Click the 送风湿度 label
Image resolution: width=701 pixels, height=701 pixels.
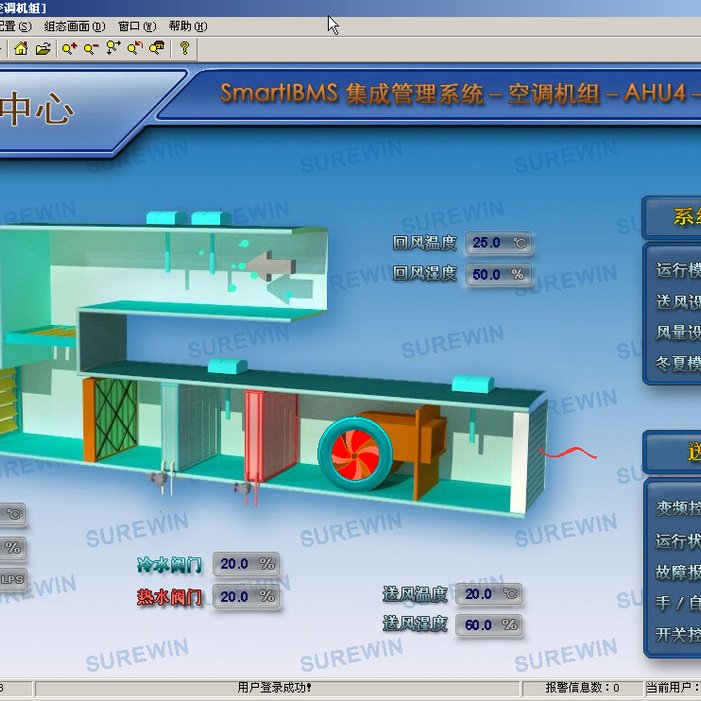(x=415, y=624)
